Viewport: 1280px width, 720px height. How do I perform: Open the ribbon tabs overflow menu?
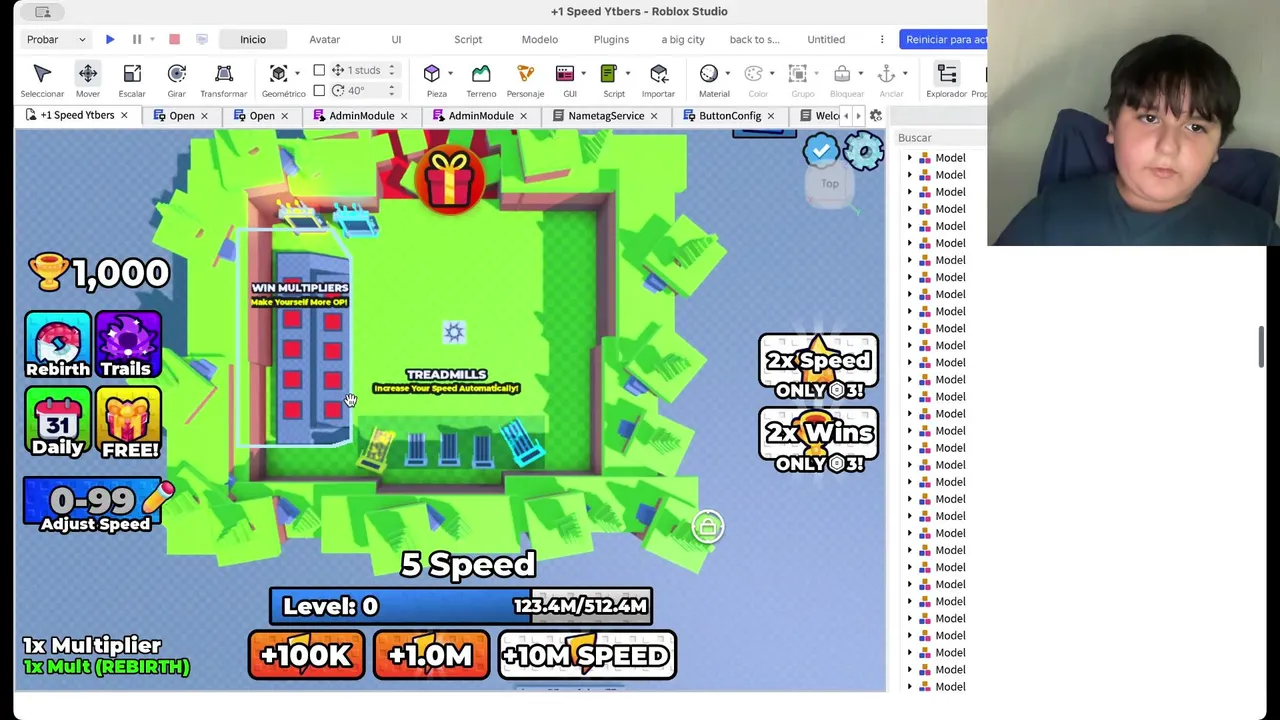881,39
